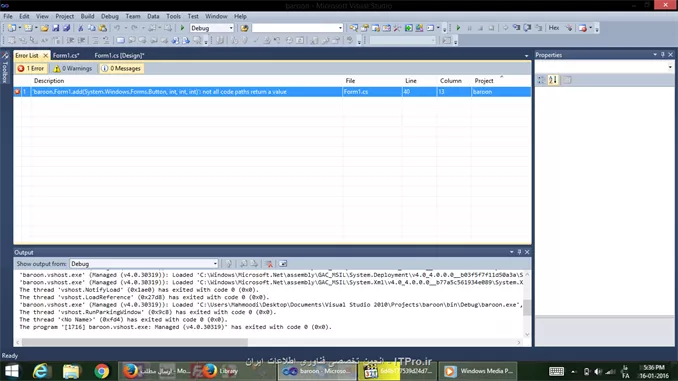
Task: Expand the breakpoint icon dropdown arrow
Action: [590, 28]
